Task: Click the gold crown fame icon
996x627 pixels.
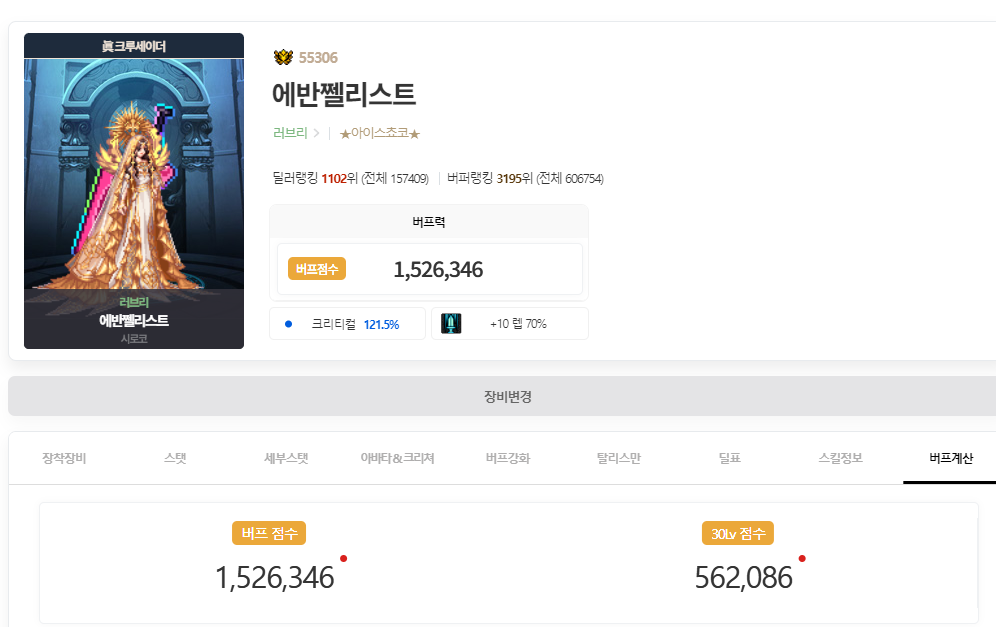Action: (283, 58)
